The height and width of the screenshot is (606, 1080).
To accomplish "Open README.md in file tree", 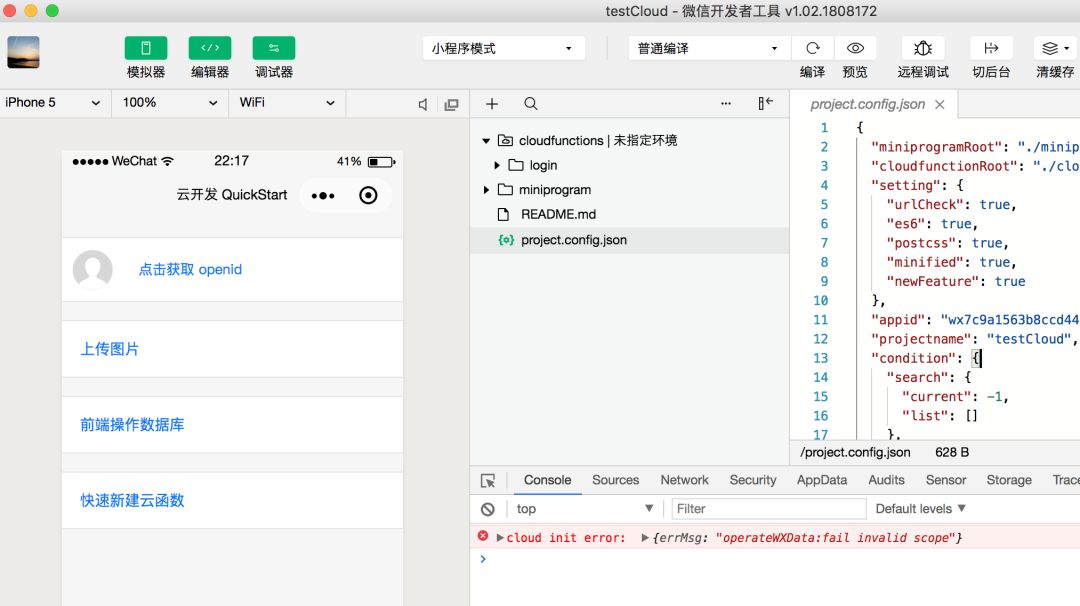I will coord(558,214).
